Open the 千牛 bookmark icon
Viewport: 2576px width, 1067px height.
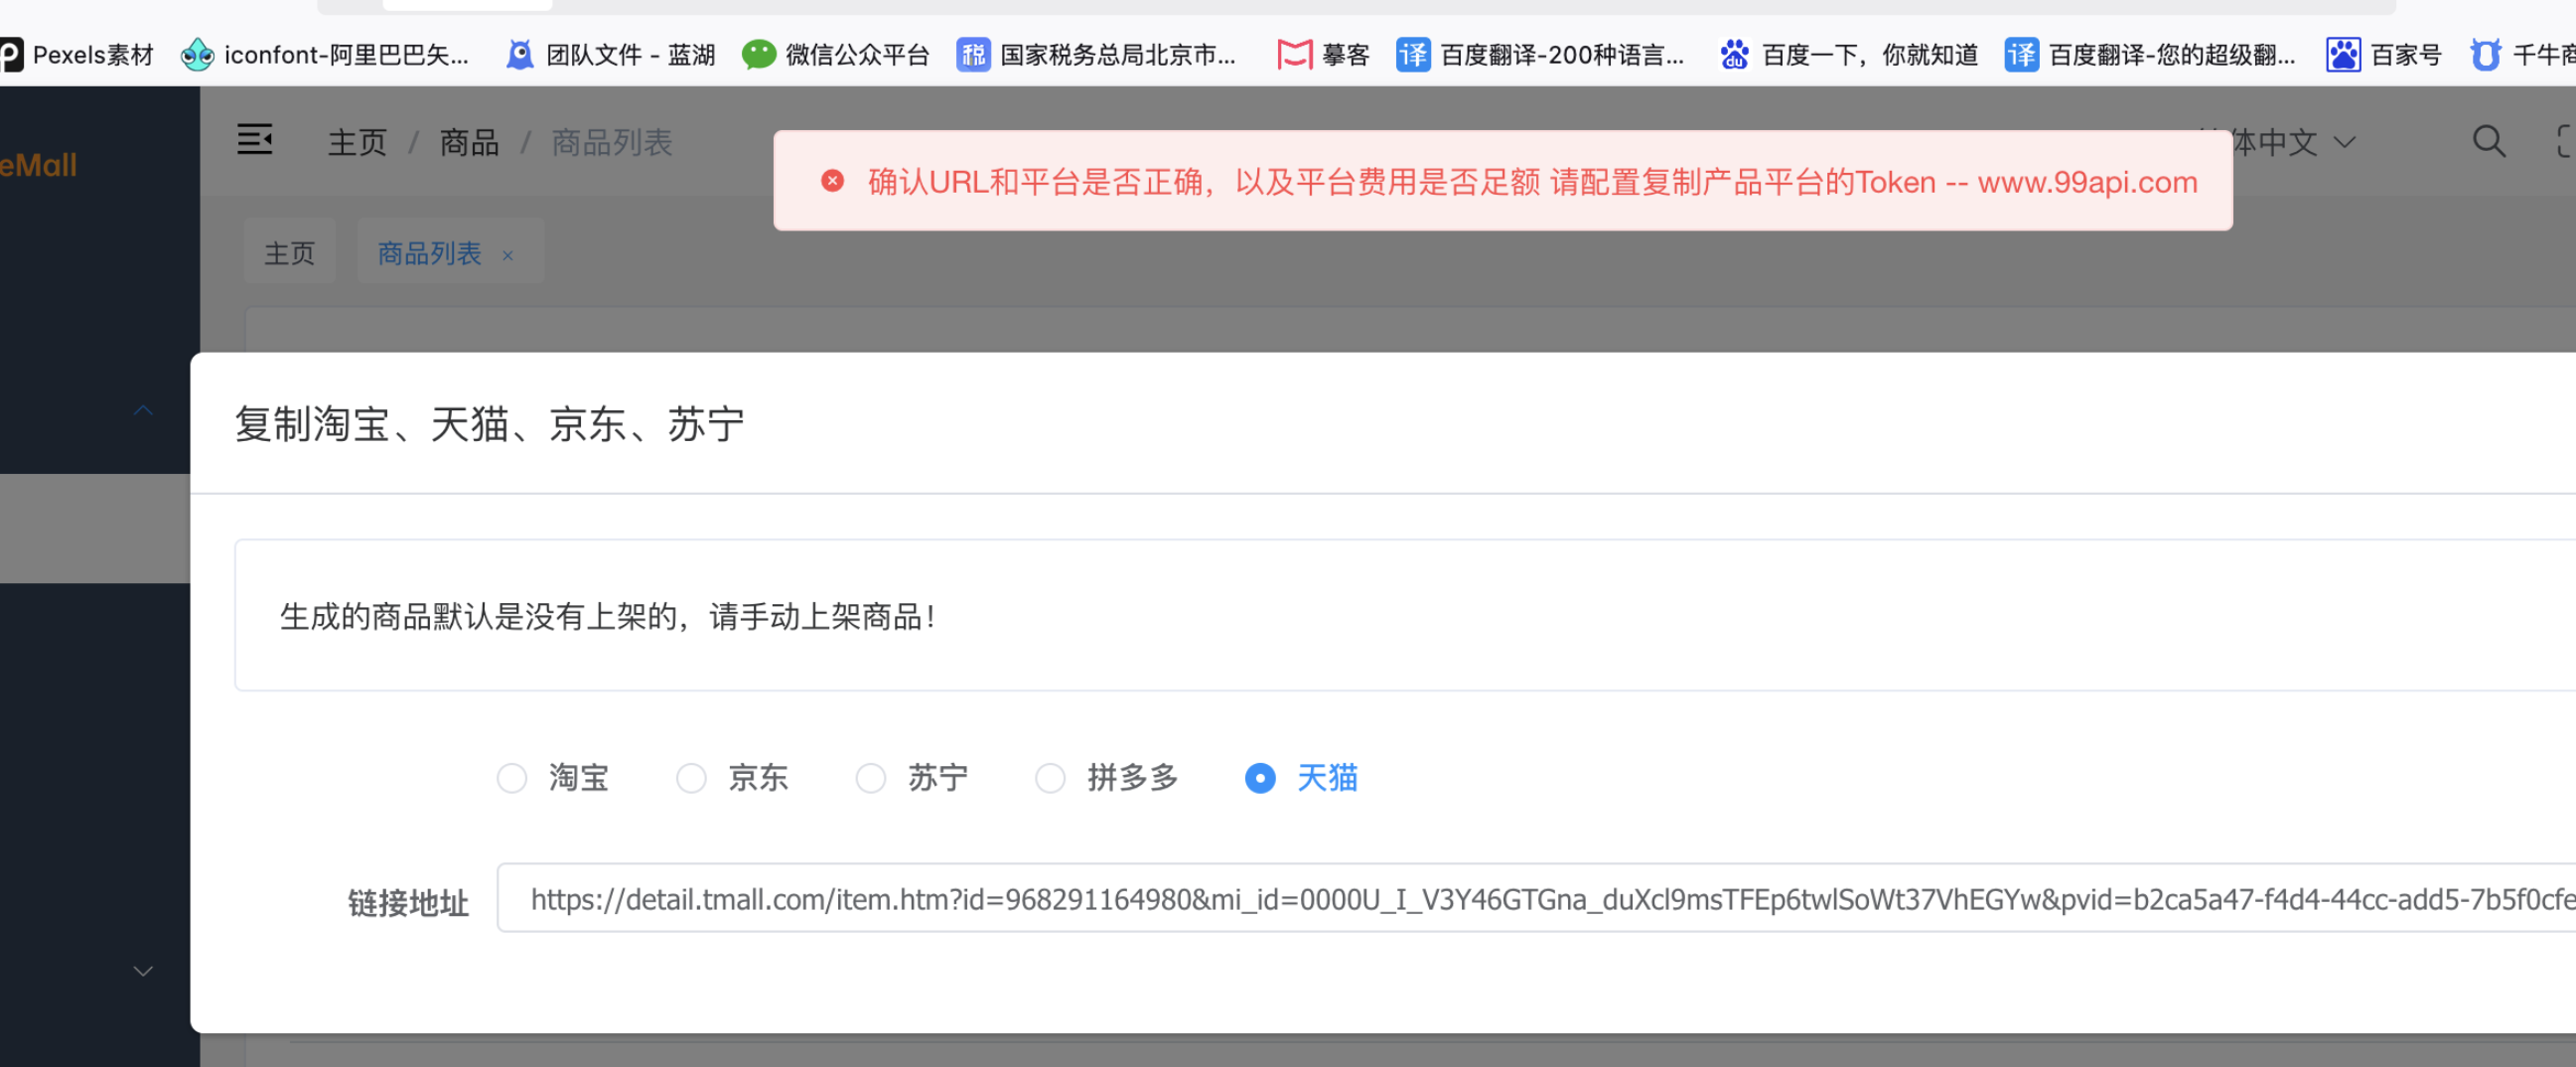2485,54
